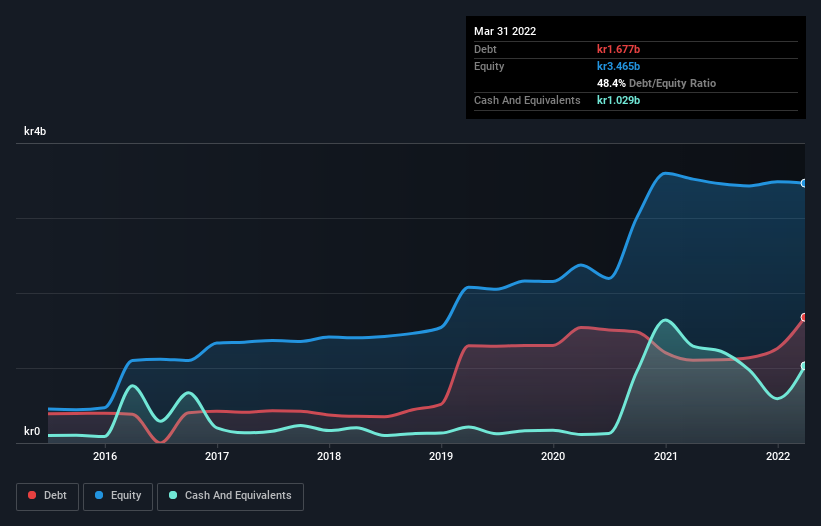Click the 2017 x-axis label
The height and width of the screenshot is (526, 821).
(x=217, y=456)
